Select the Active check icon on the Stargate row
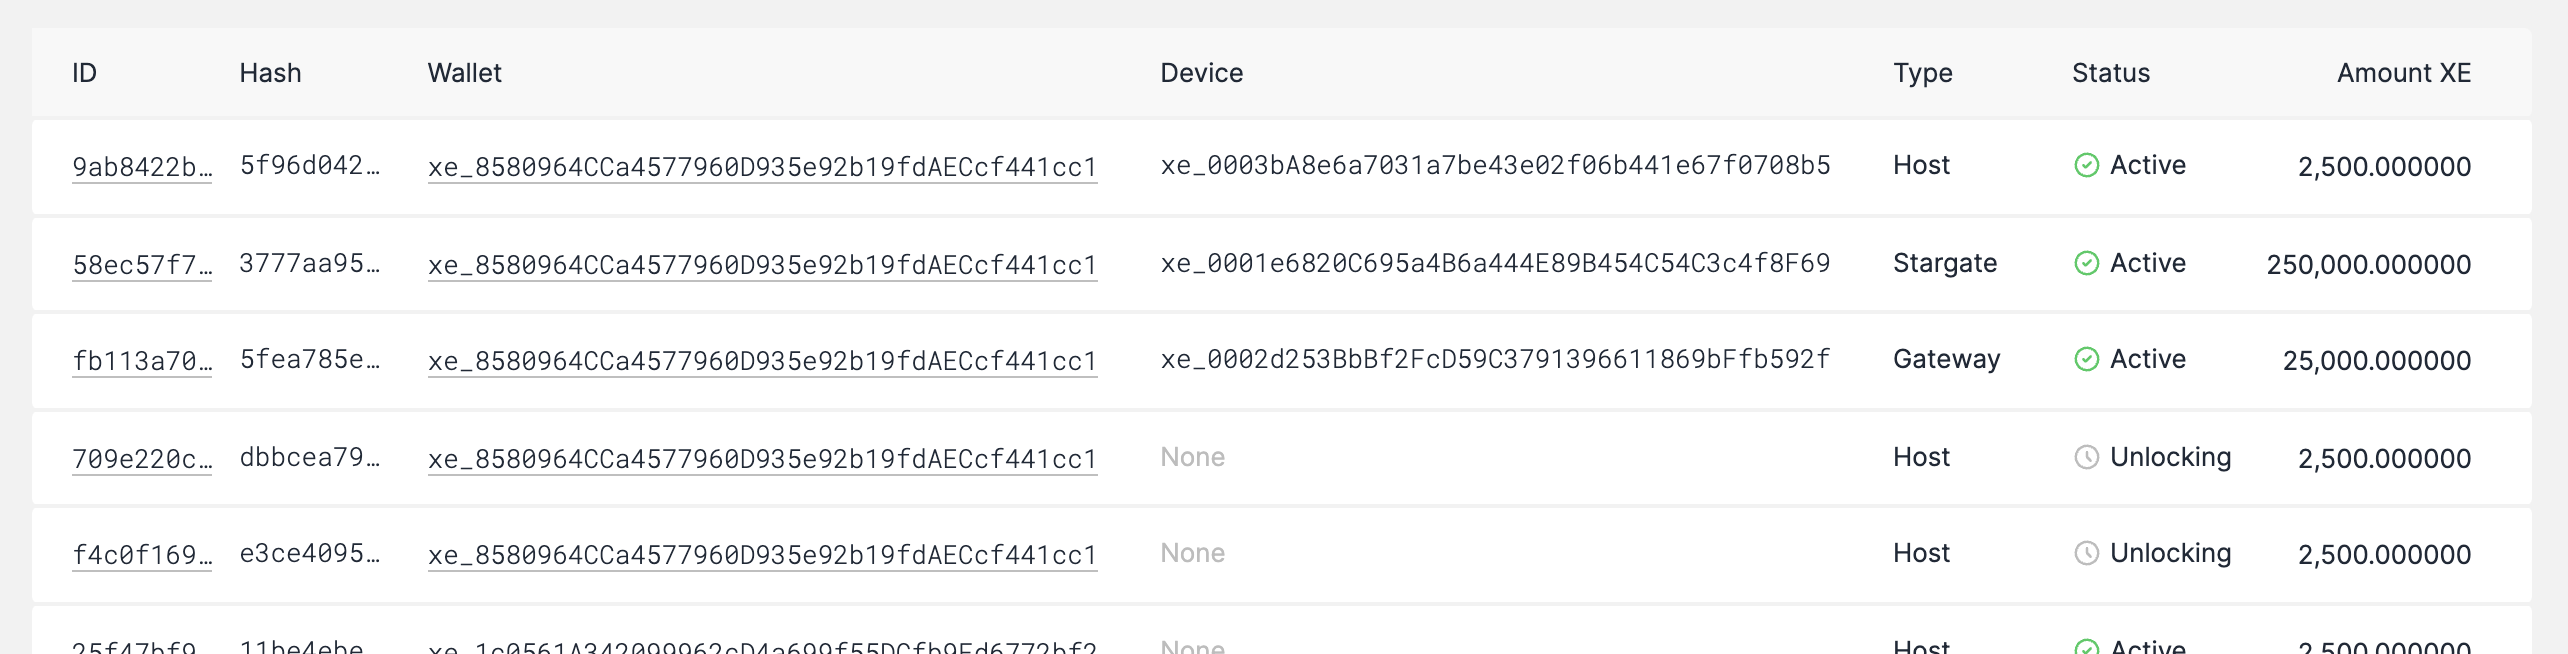The width and height of the screenshot is (2568, 654). 2085,263
